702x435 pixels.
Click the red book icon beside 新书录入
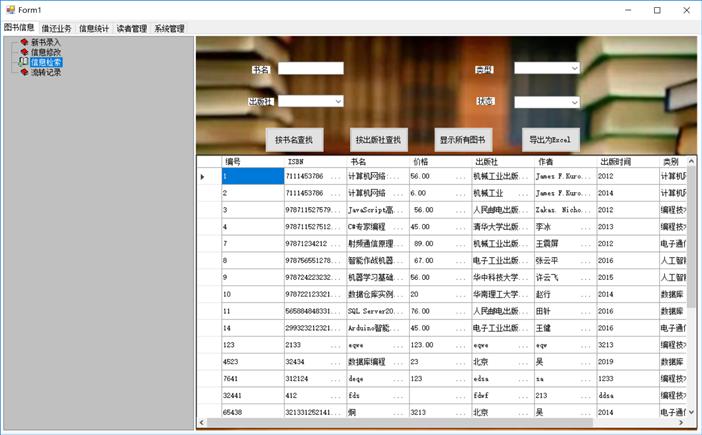(24, 42)
